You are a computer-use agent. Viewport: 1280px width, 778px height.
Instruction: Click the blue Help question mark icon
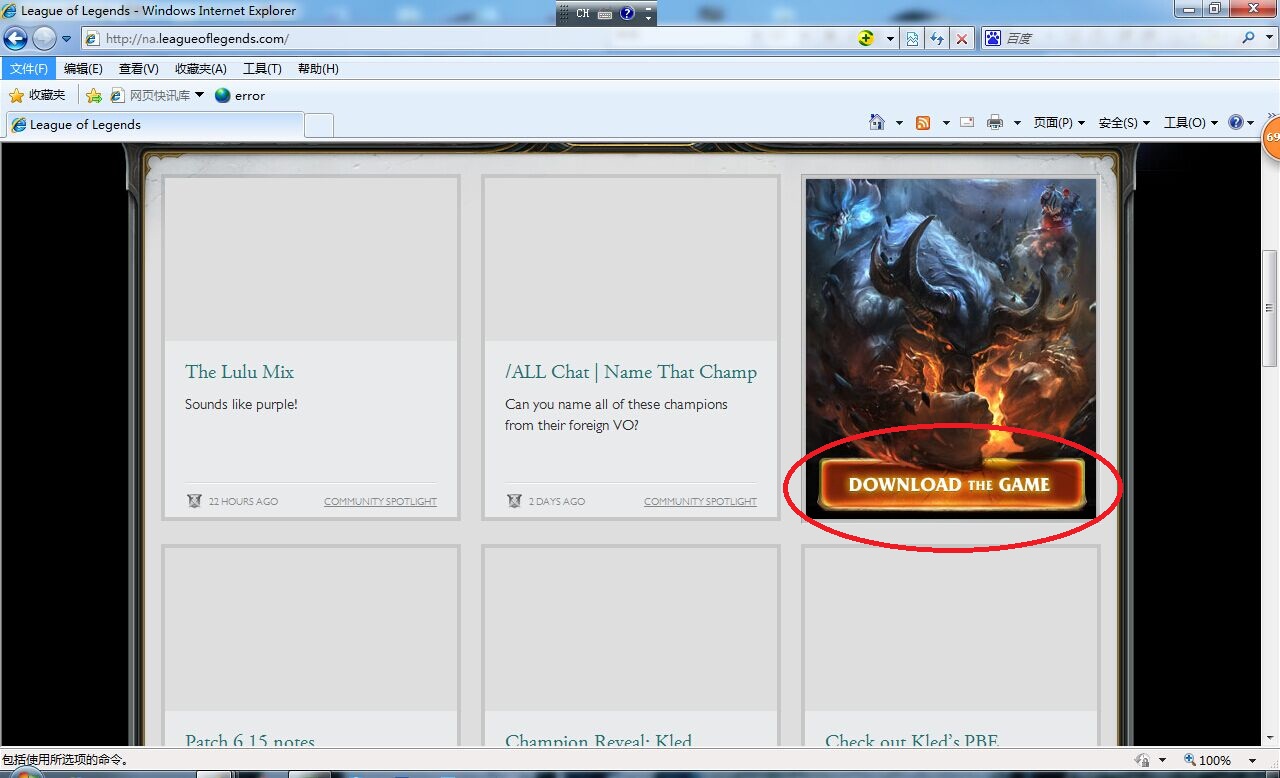[1236, 122]
